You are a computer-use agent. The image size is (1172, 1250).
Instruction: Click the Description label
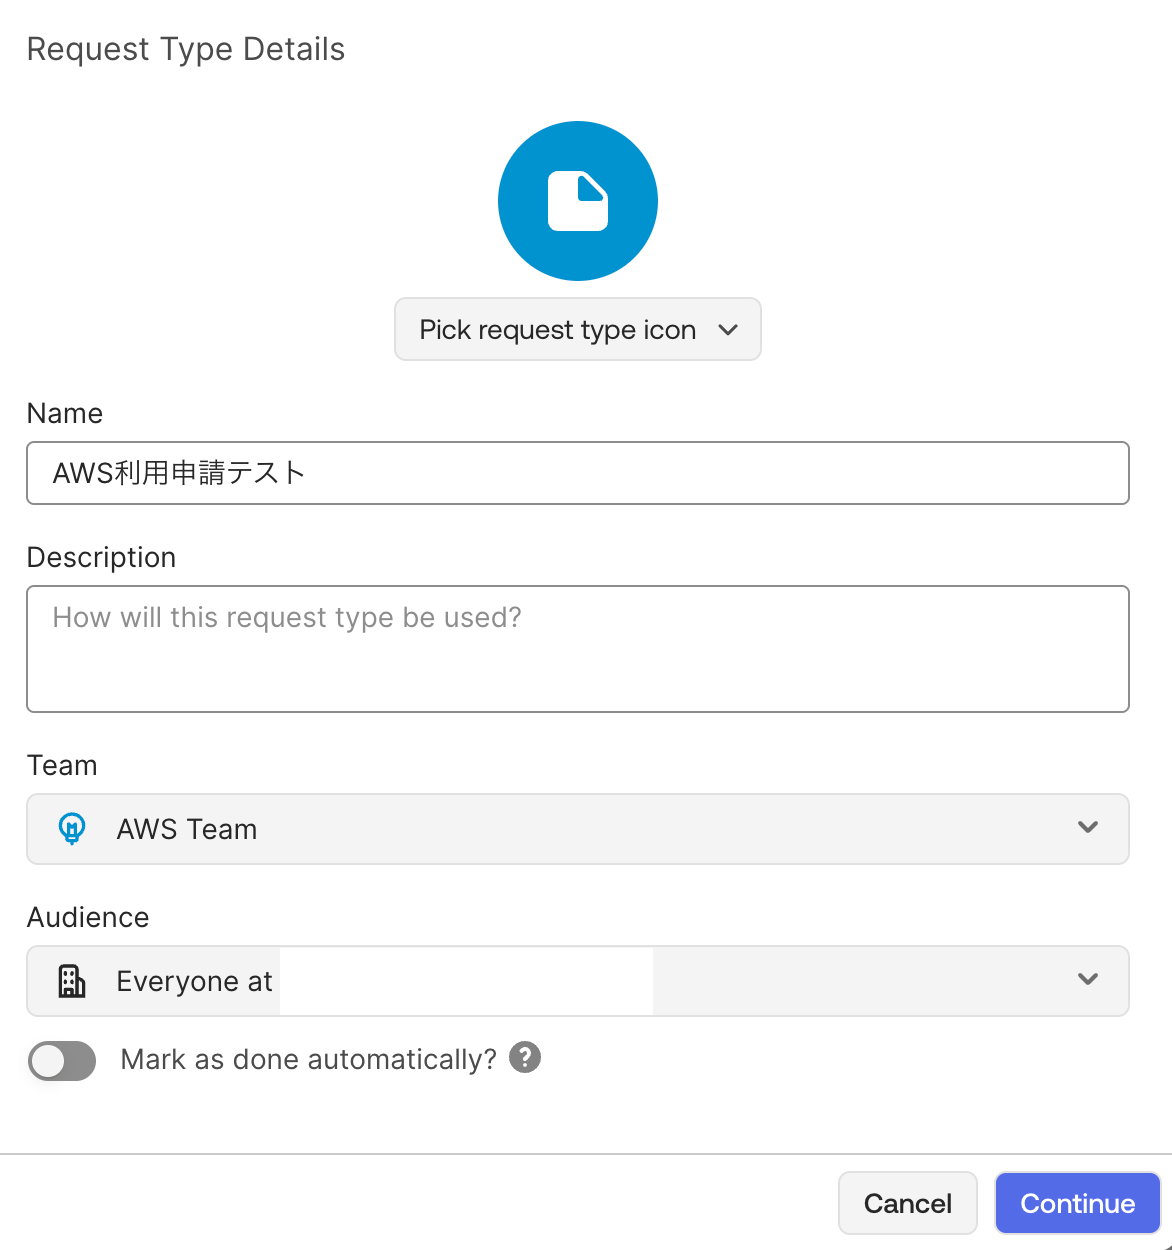click(101, 557)
